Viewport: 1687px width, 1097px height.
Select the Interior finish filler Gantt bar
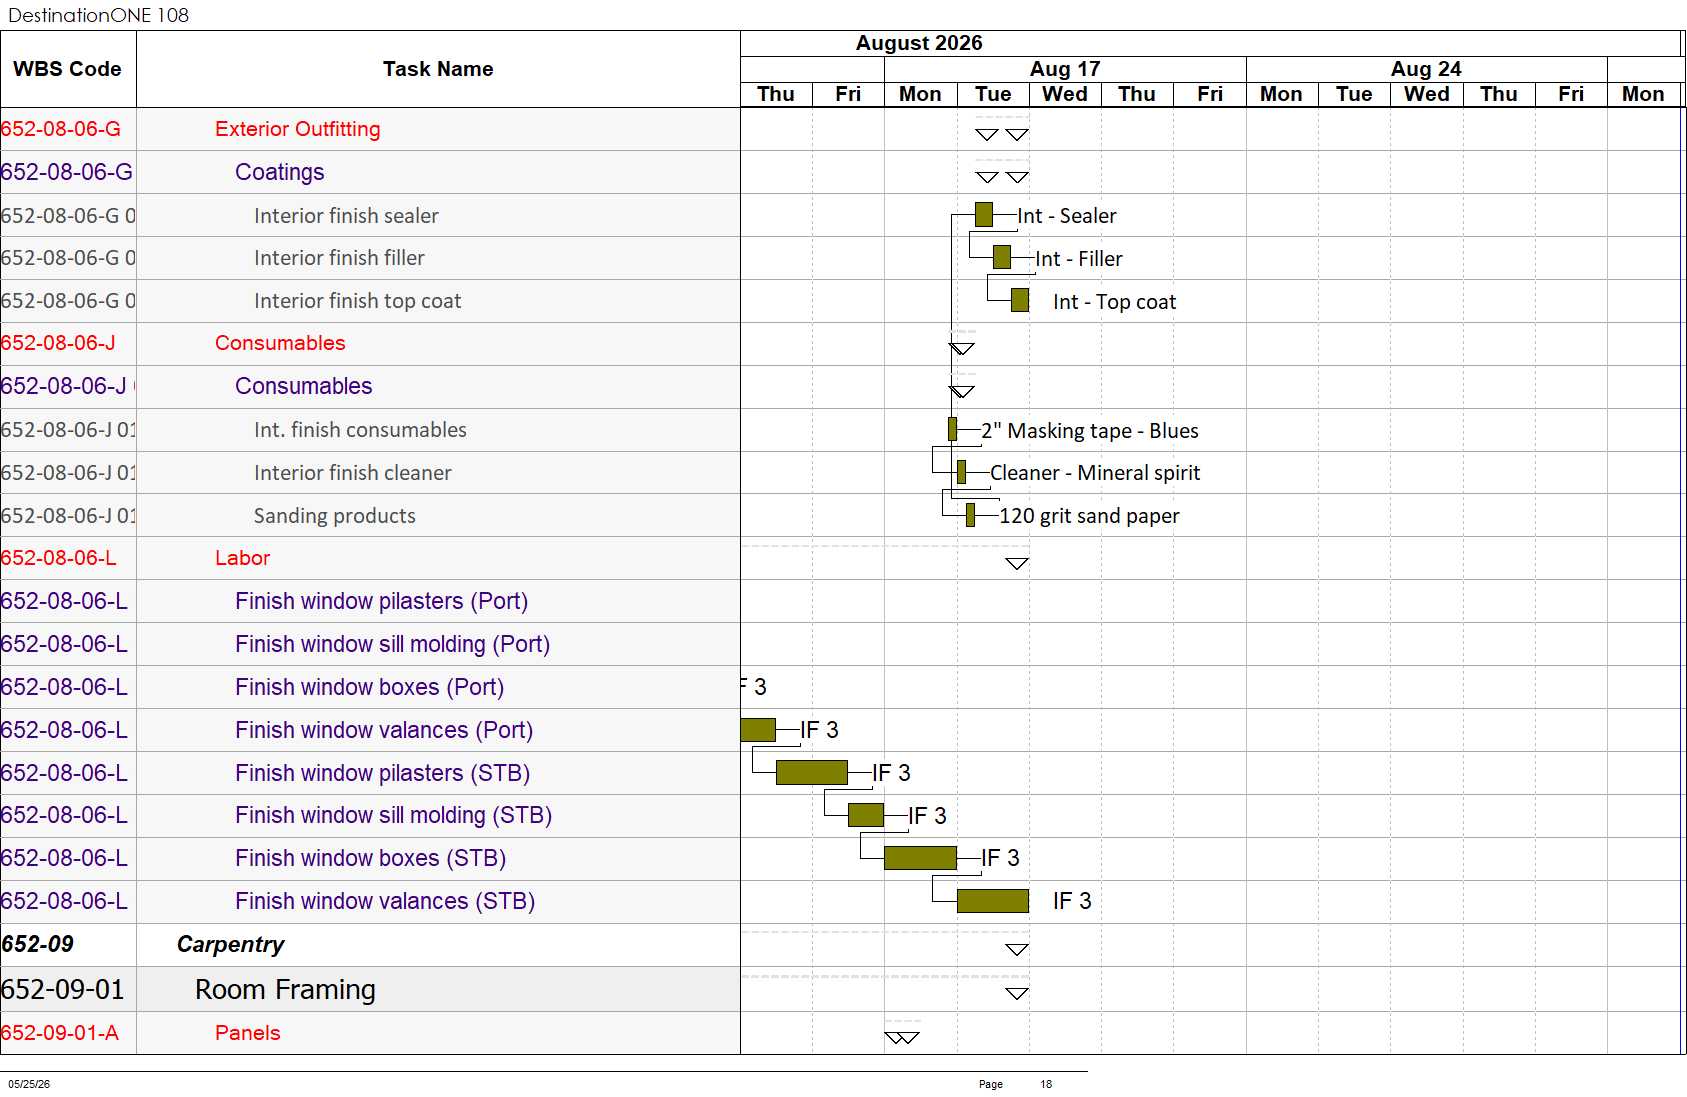1002,258
